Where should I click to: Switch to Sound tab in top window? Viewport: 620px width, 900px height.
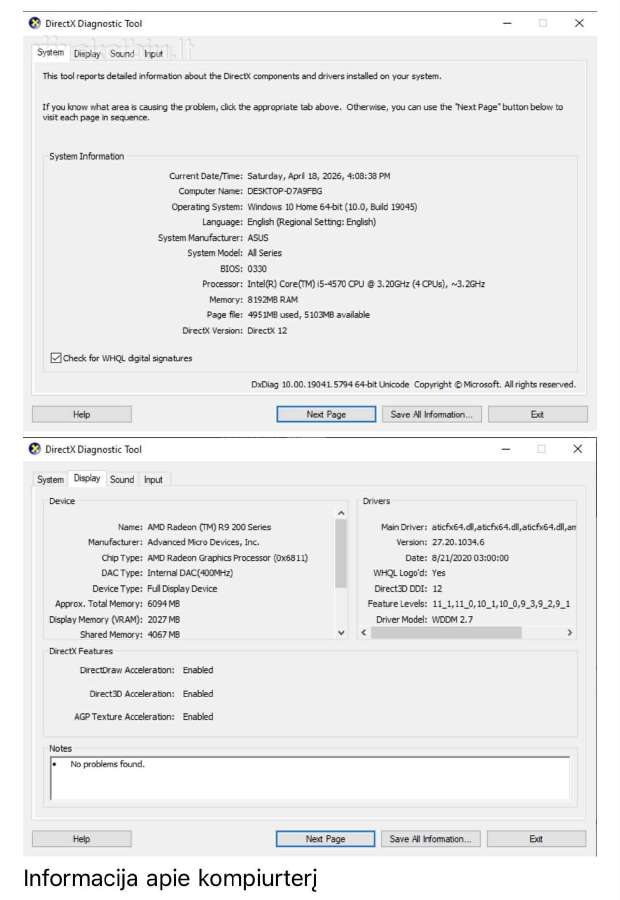coord(122,54)
